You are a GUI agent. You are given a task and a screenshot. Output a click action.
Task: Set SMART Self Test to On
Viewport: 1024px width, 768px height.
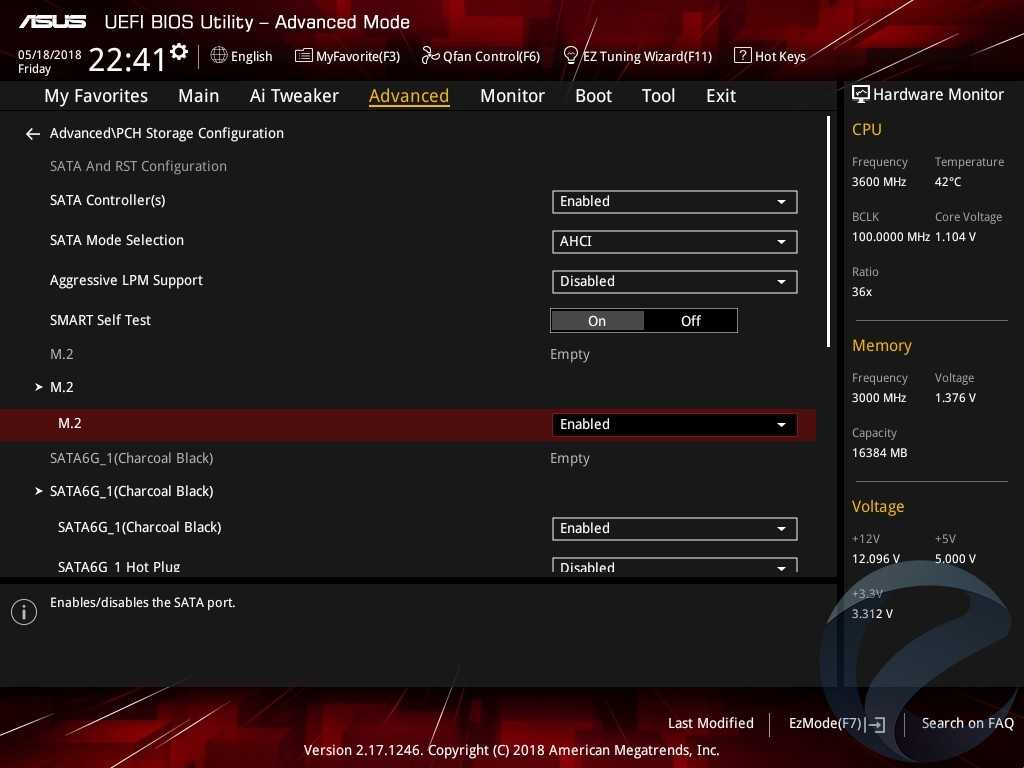tap(597, 321)
